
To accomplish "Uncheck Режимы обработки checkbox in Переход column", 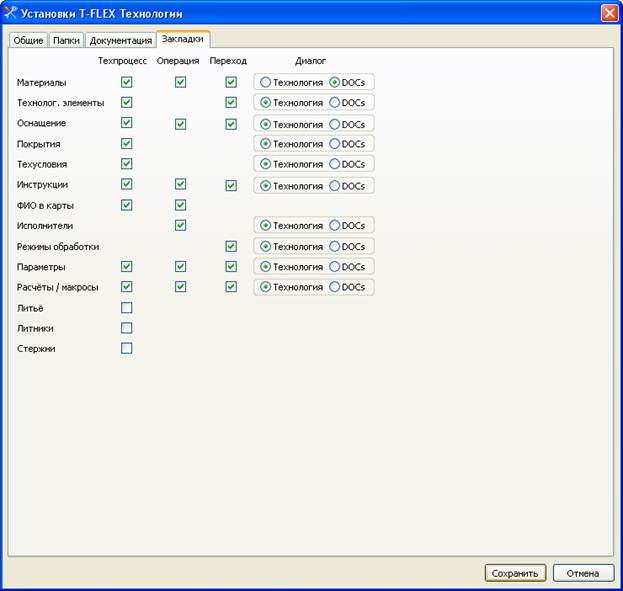I will click(231, 246).
